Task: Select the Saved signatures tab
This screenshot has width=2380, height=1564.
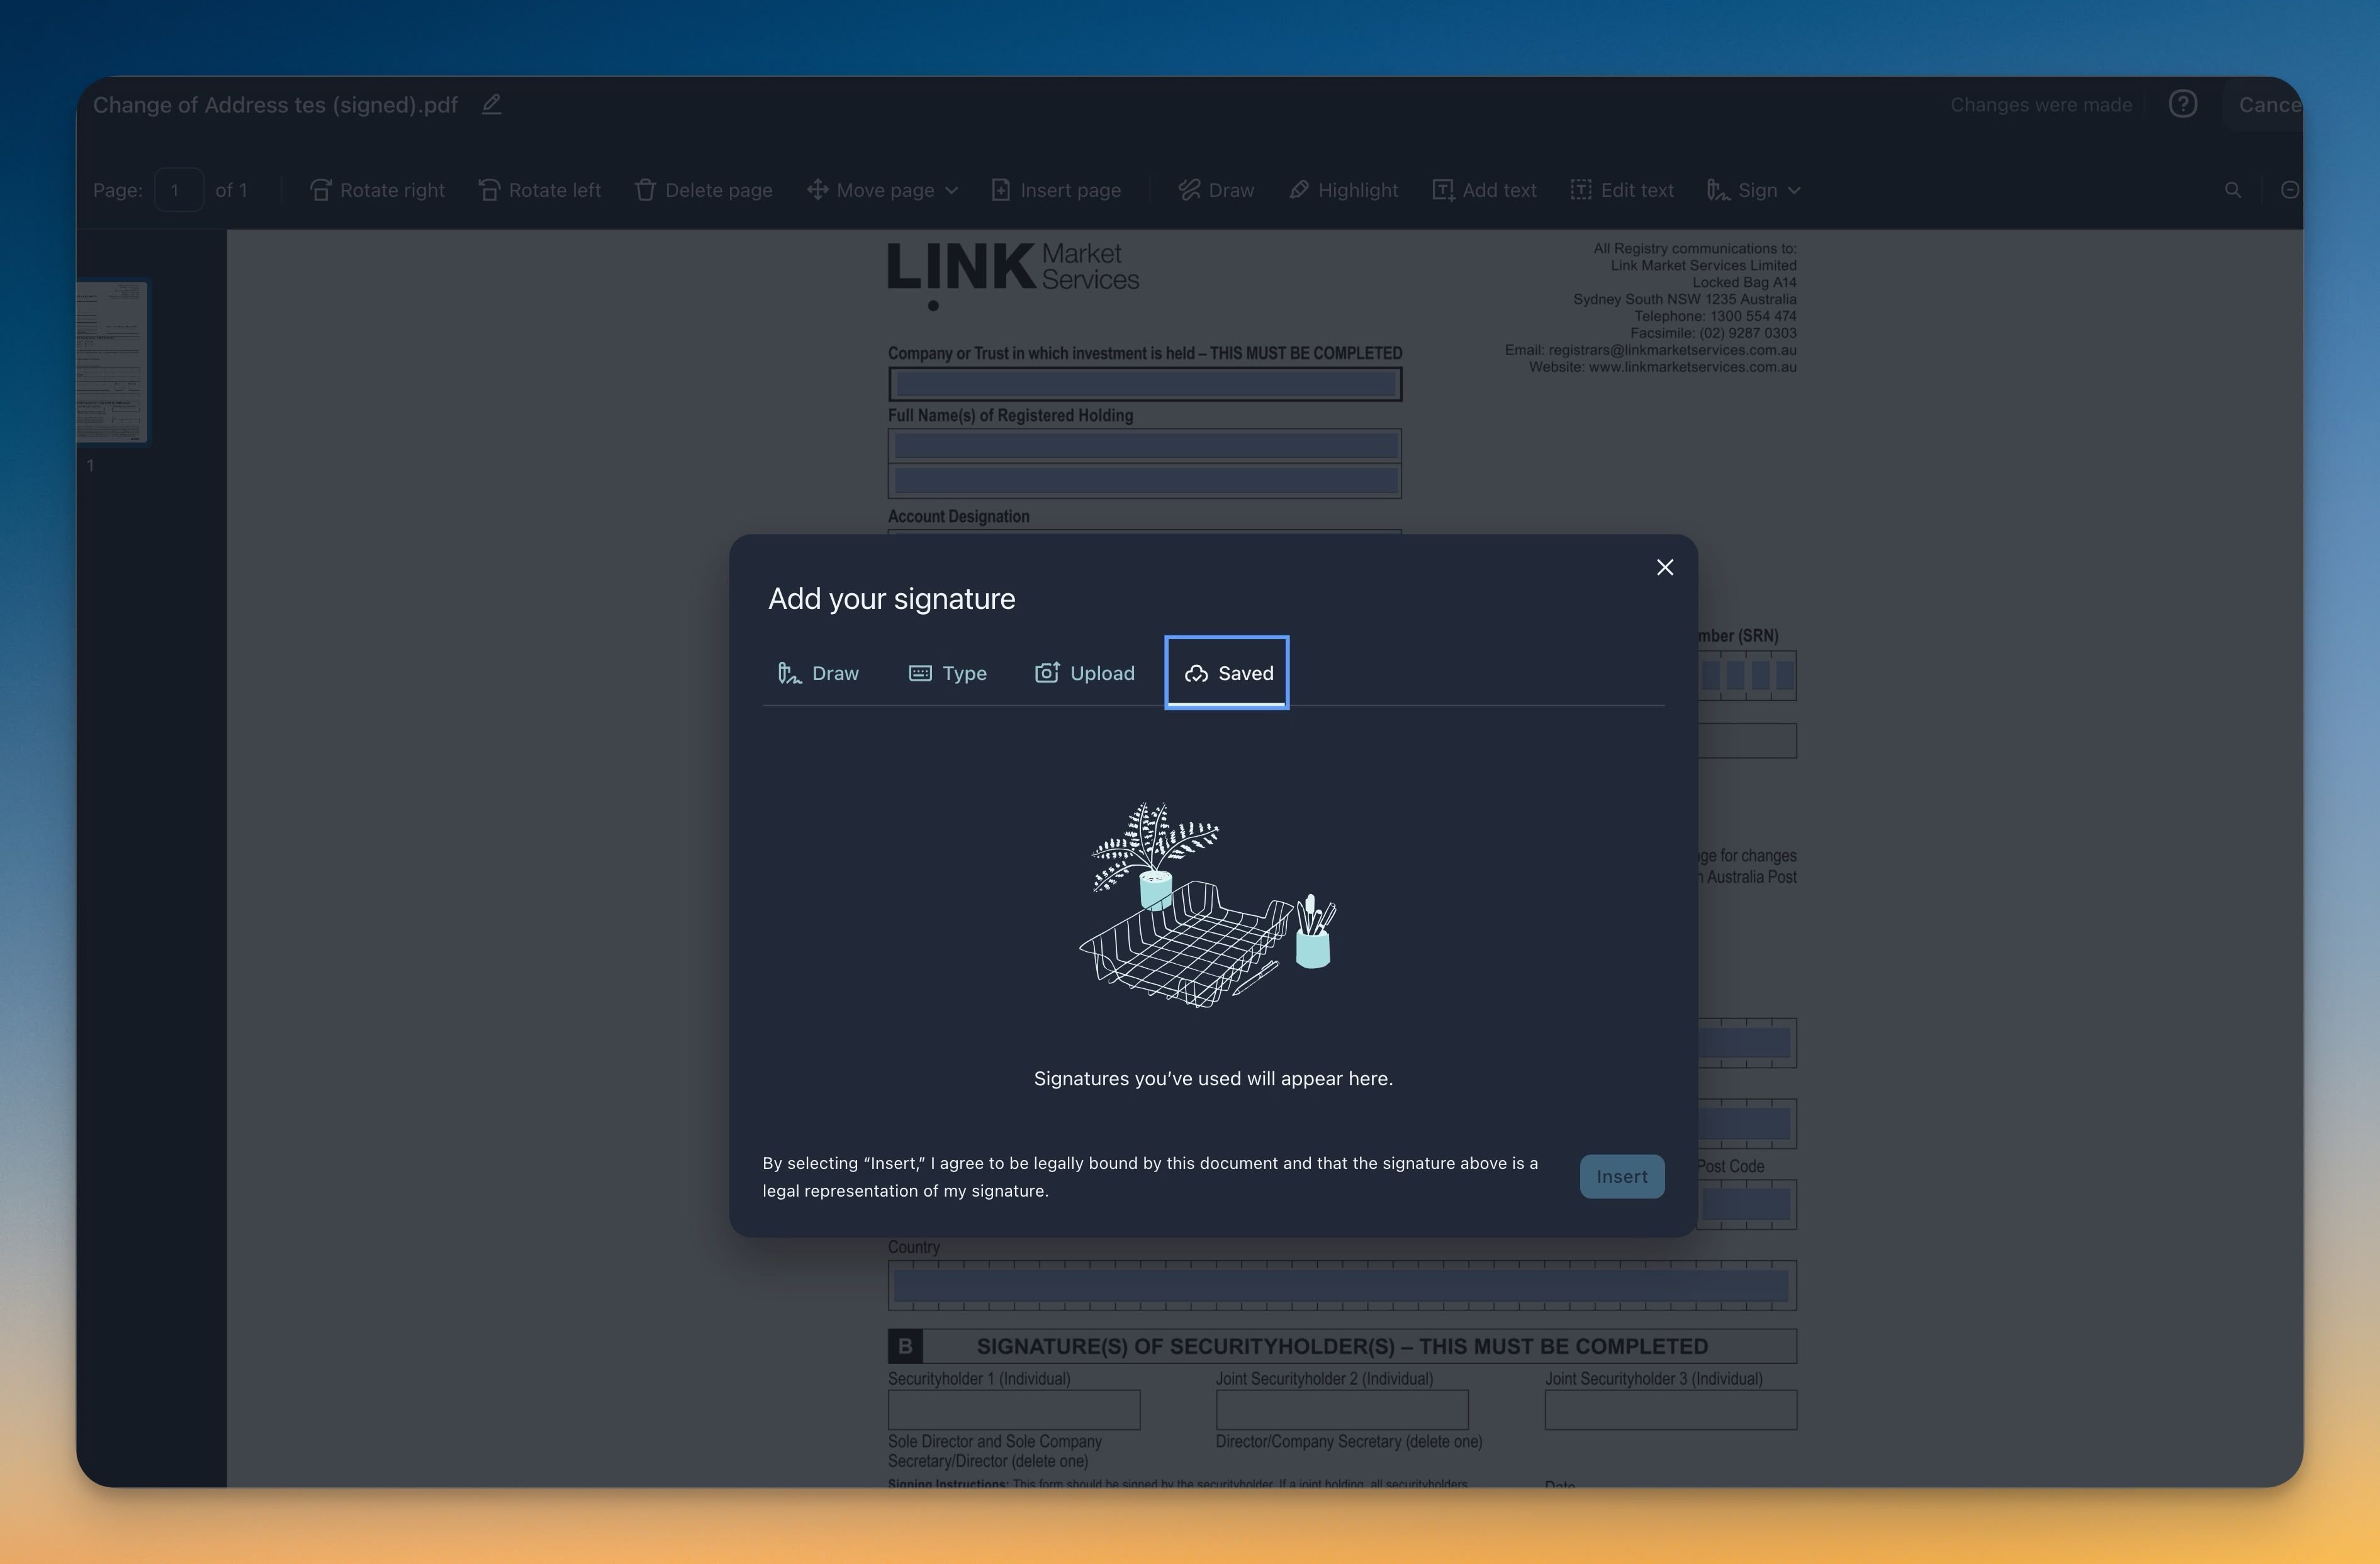Action: click(x=1227, y=673)
